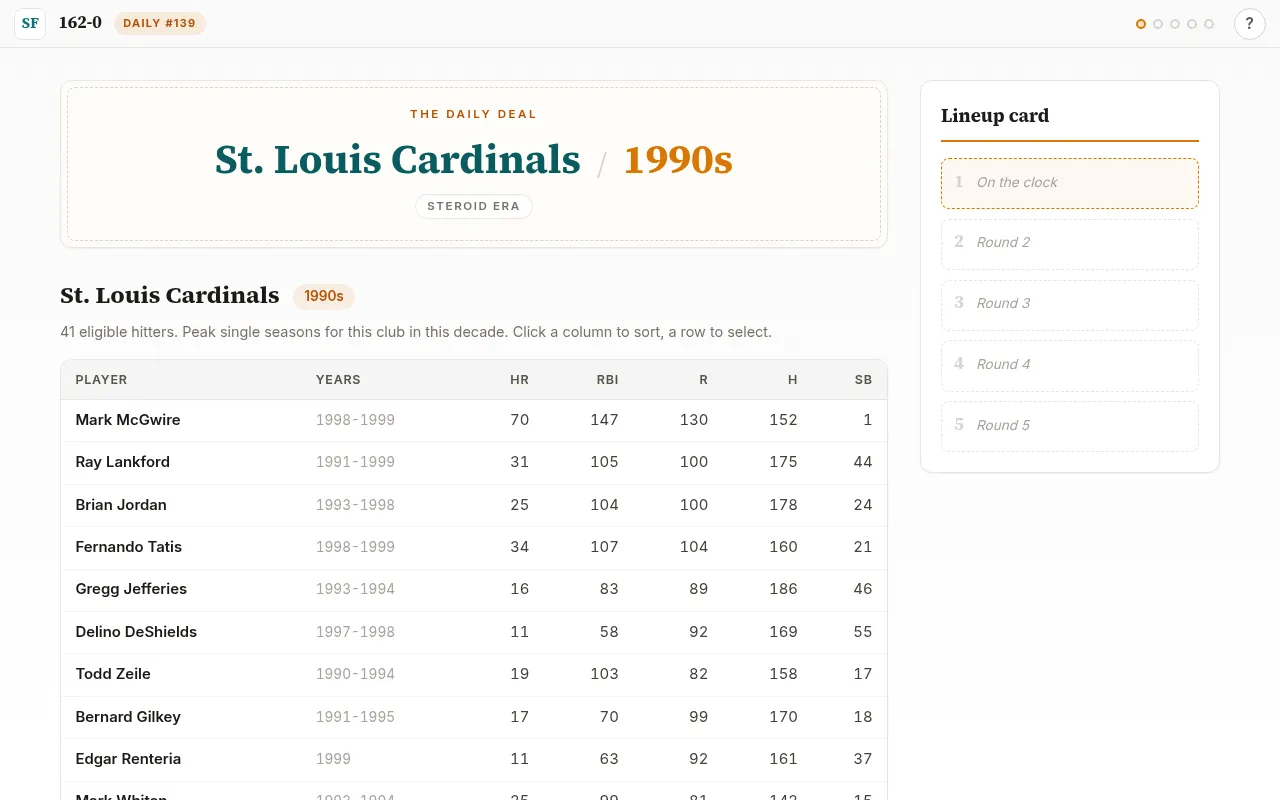Sort table by R column

[x=704, y=380]
